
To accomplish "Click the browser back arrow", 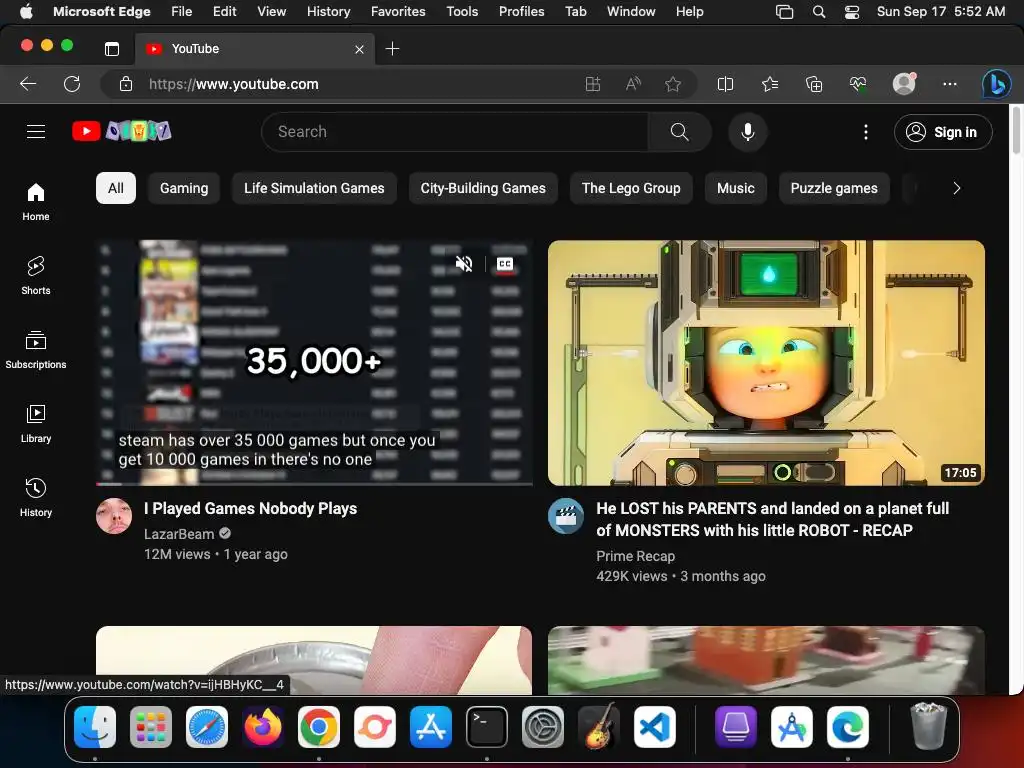I will (x=28, y=84).
